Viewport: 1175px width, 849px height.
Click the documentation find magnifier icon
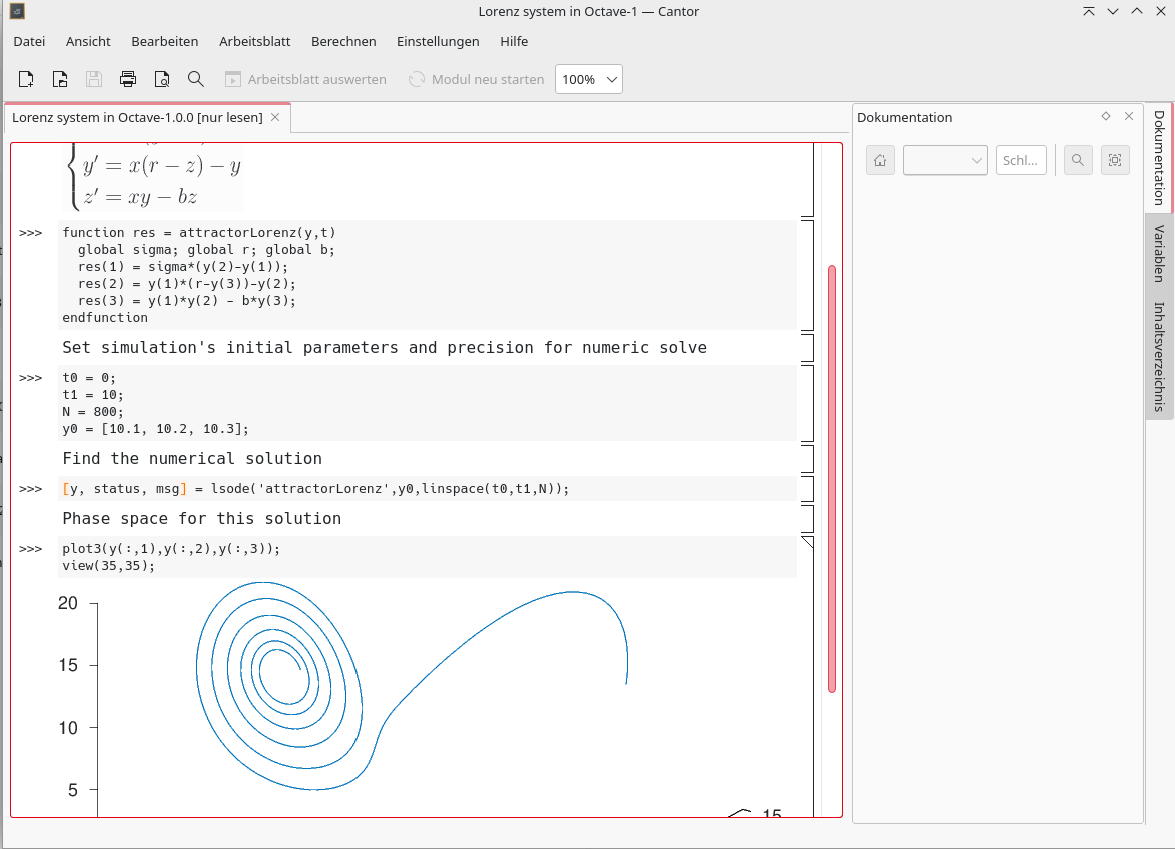pyautogui.click(x=1078, y=160)
